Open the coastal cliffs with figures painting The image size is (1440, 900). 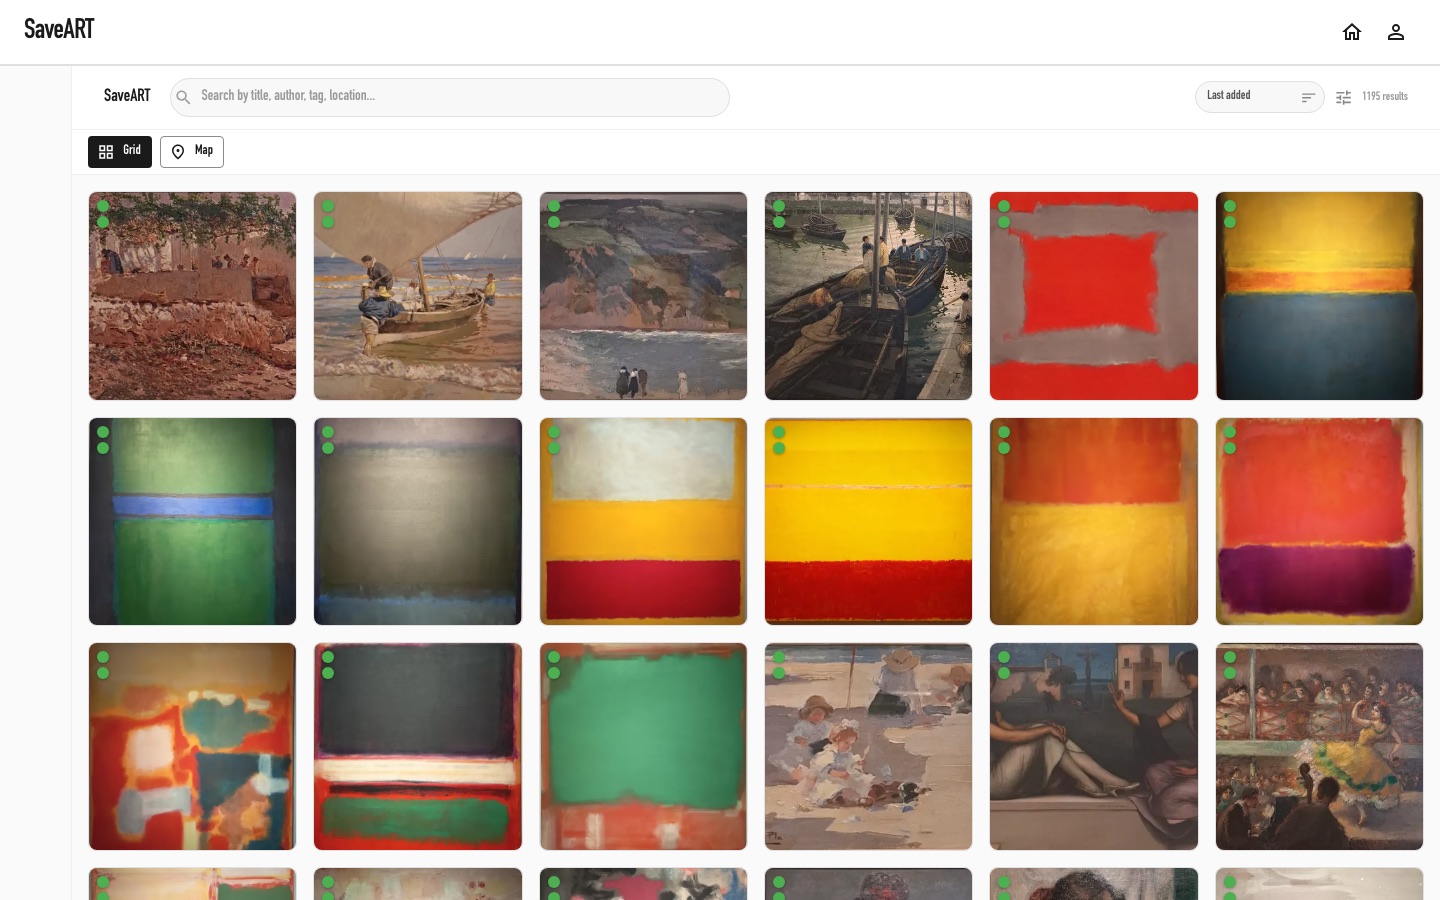(643, 296)
